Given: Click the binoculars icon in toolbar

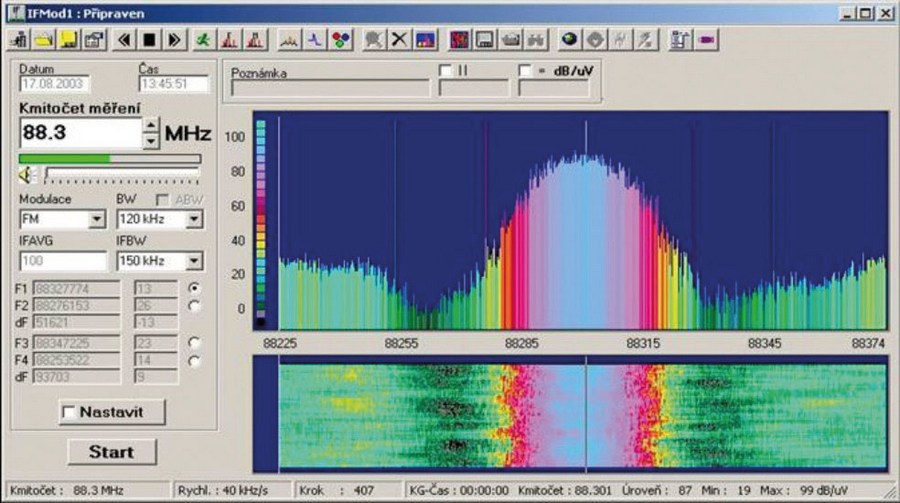Looking at the screenshot, I should click(x=536, y=40).
